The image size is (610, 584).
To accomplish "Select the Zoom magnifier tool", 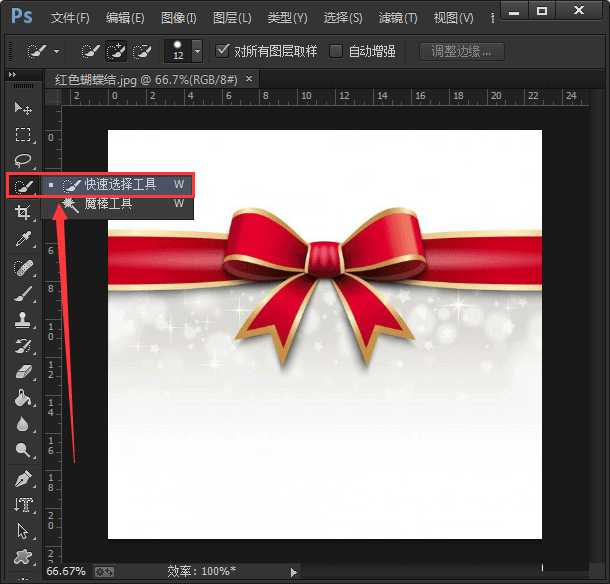I will pos(23,451).
